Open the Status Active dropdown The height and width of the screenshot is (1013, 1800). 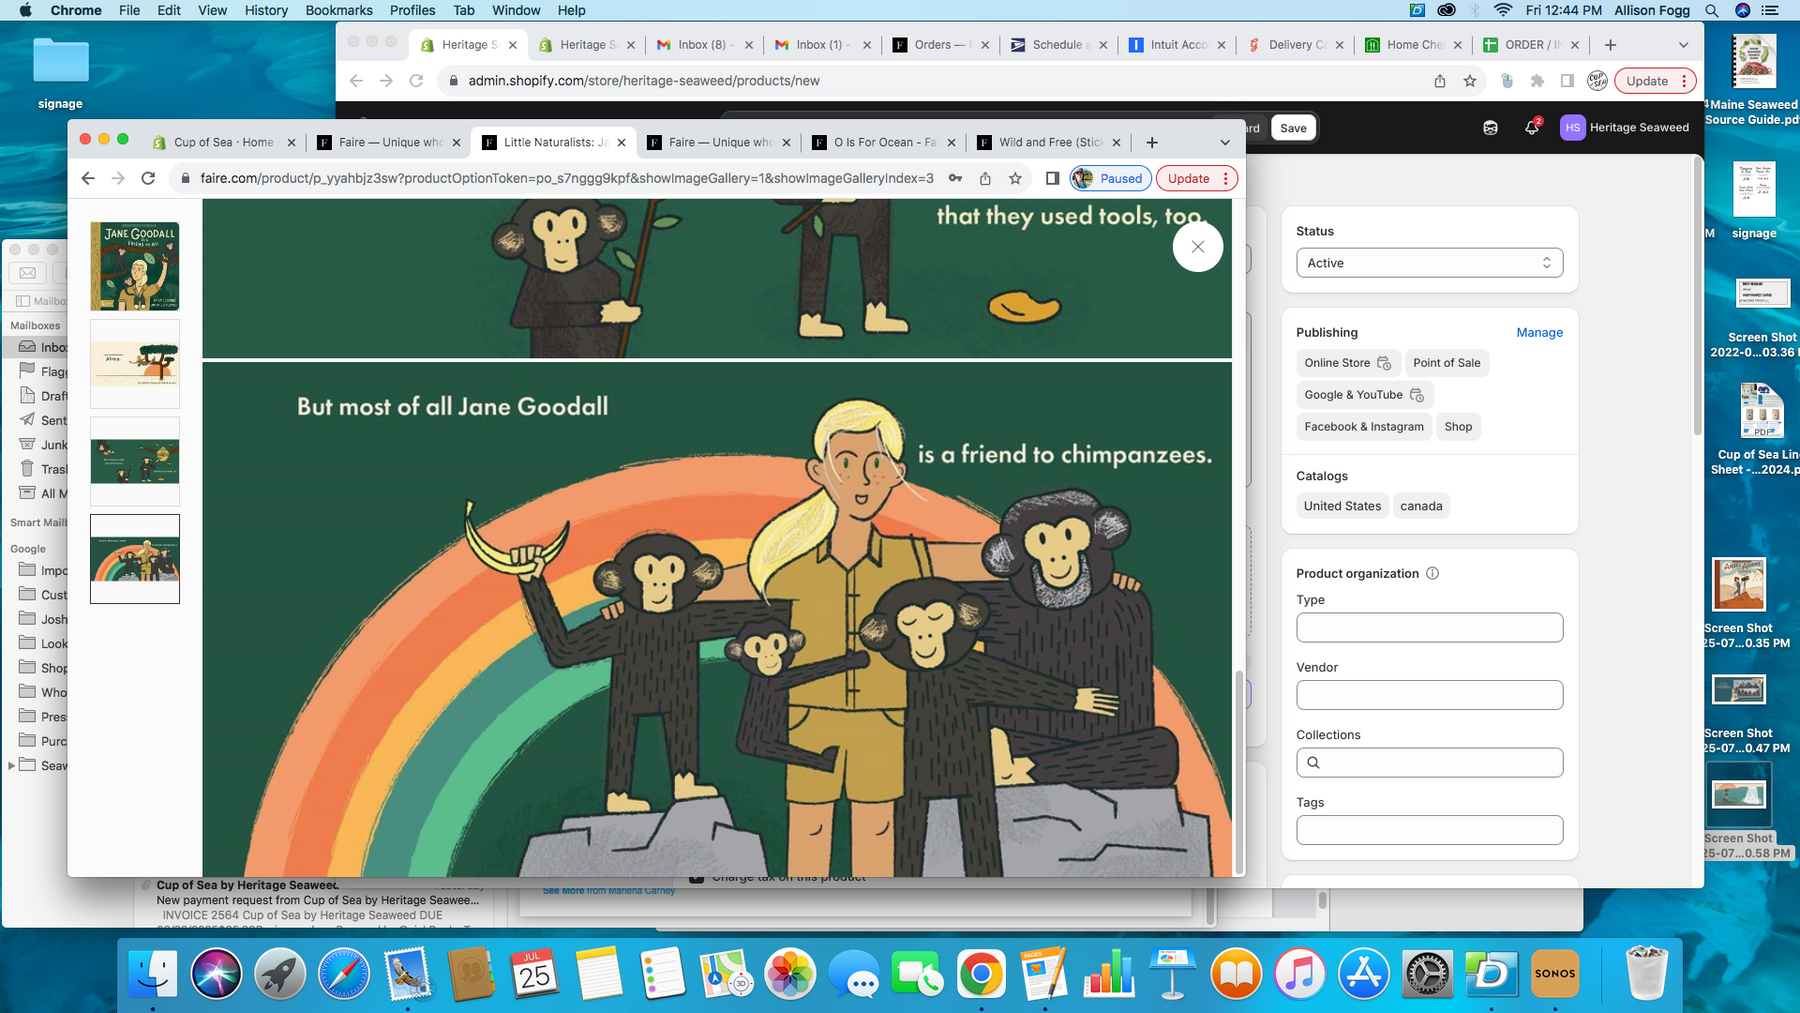1429,263
